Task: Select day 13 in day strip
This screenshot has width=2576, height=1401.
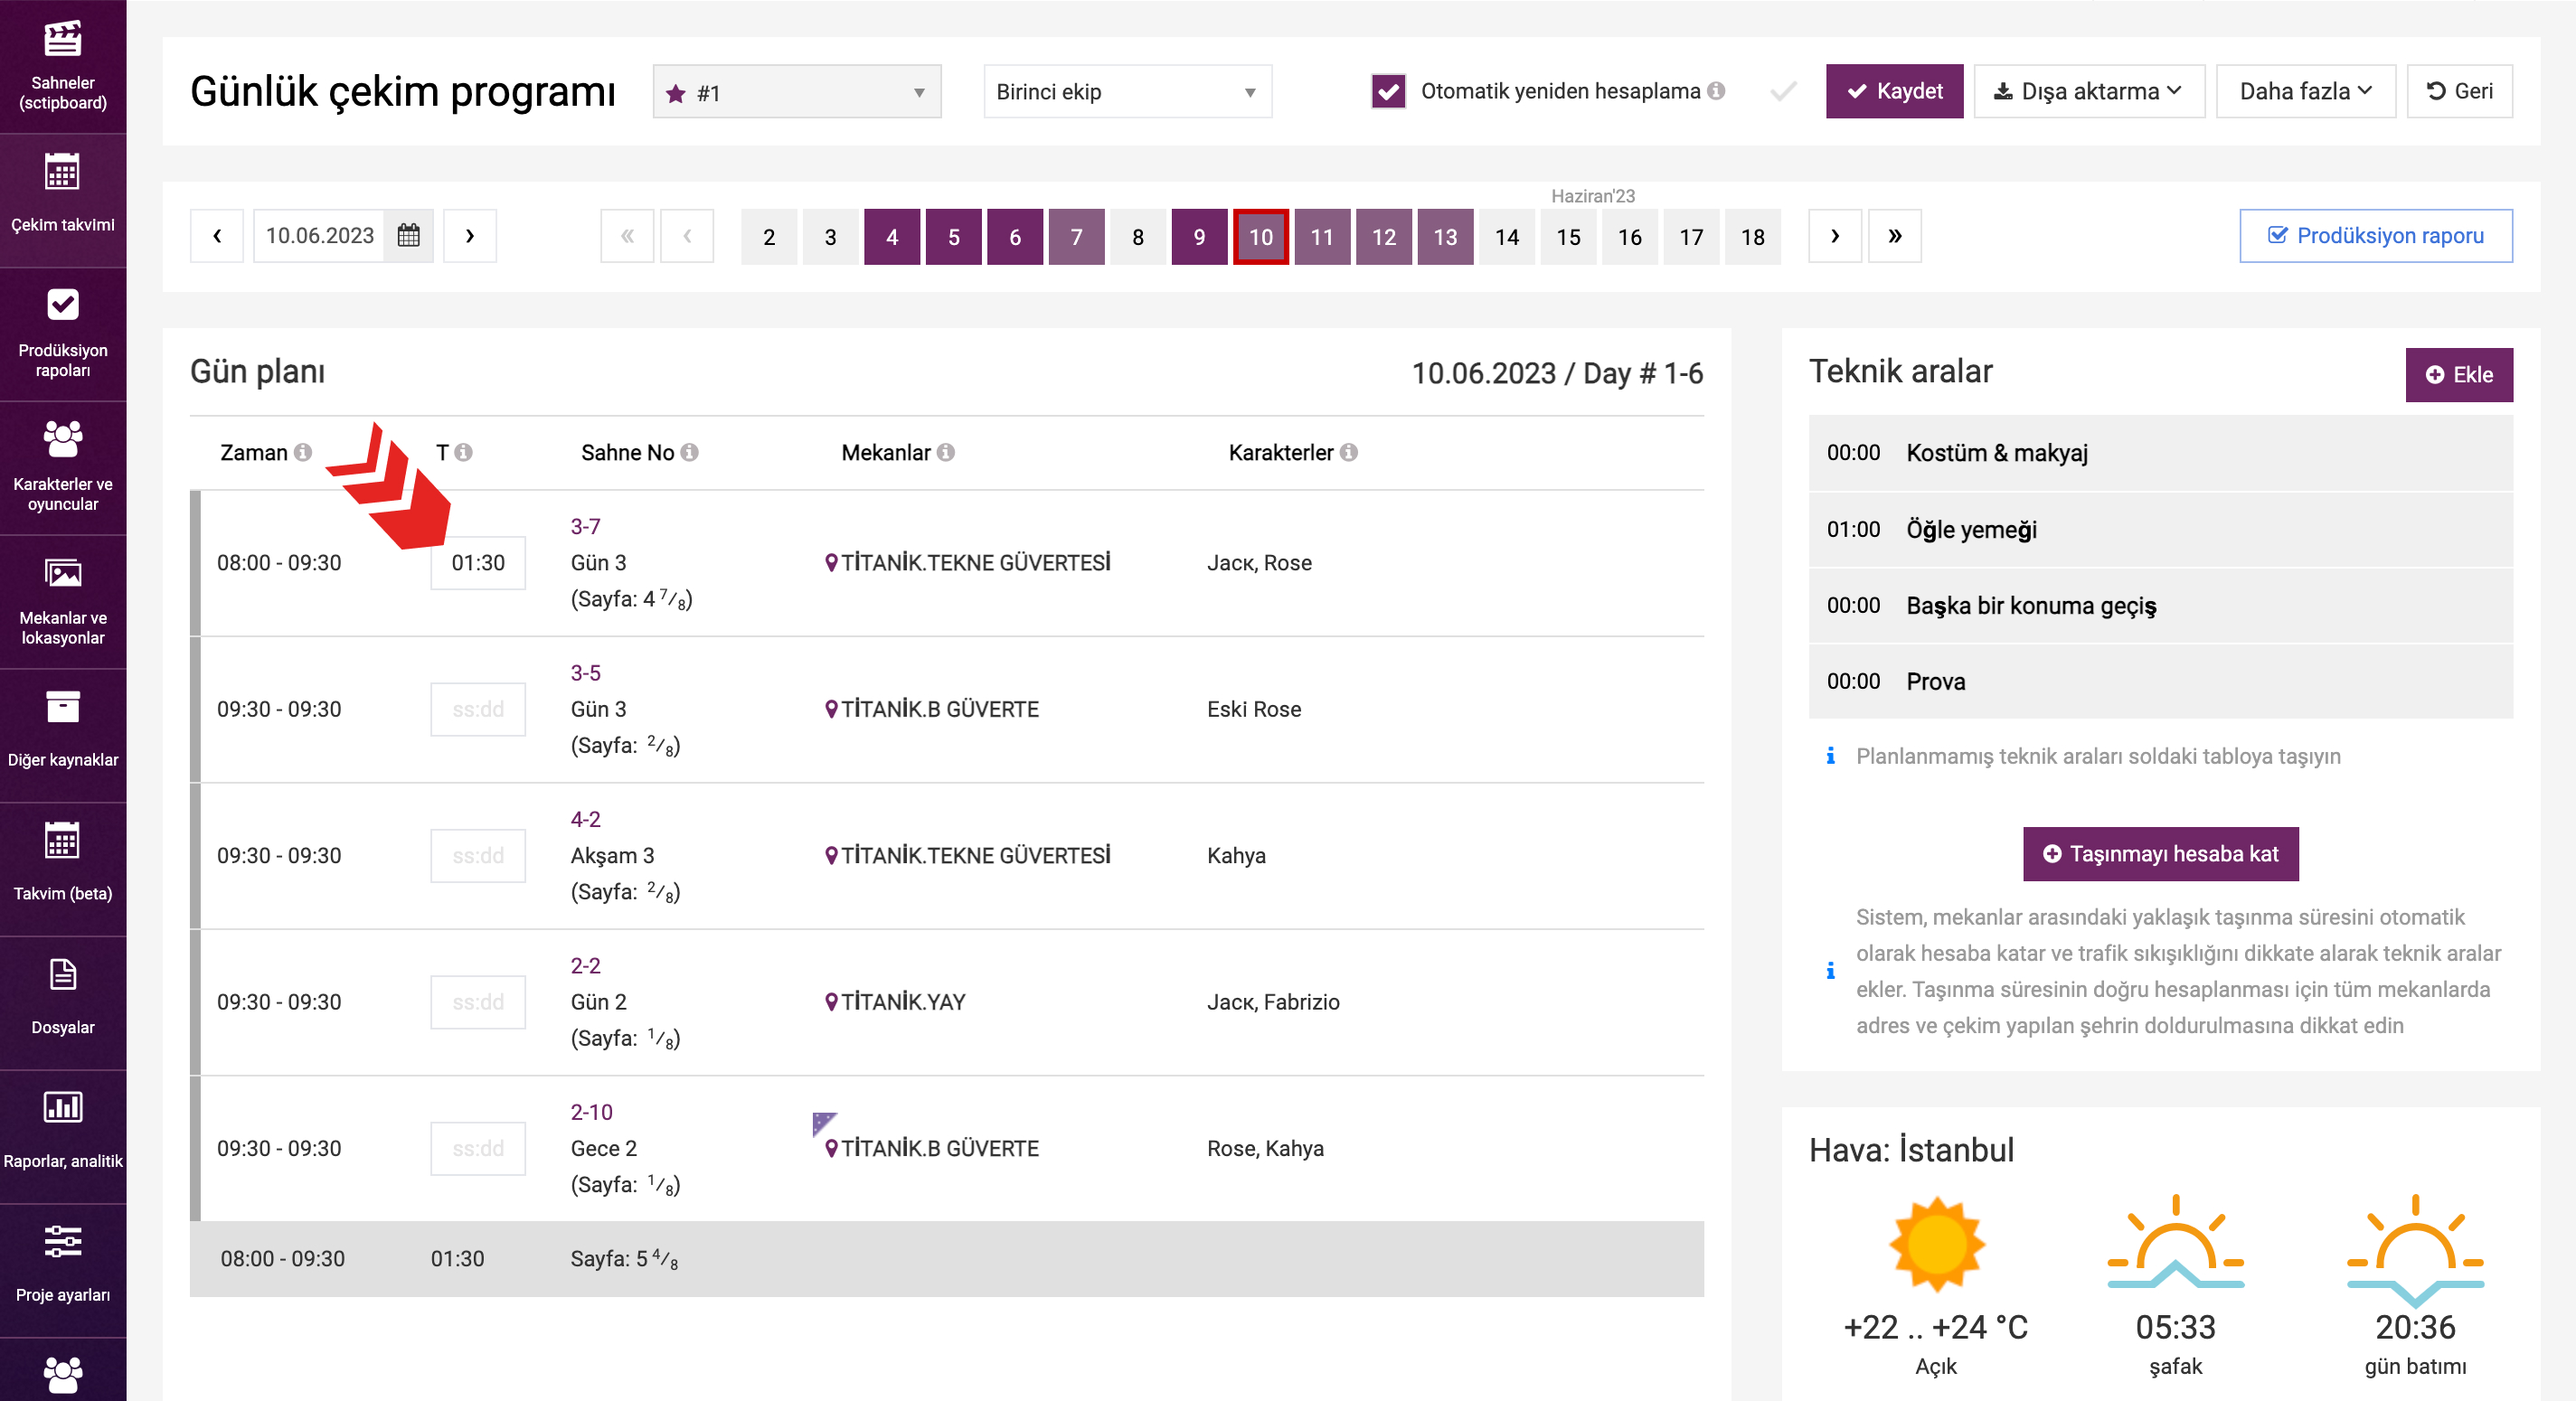Action: click(x=1445, y=237)
